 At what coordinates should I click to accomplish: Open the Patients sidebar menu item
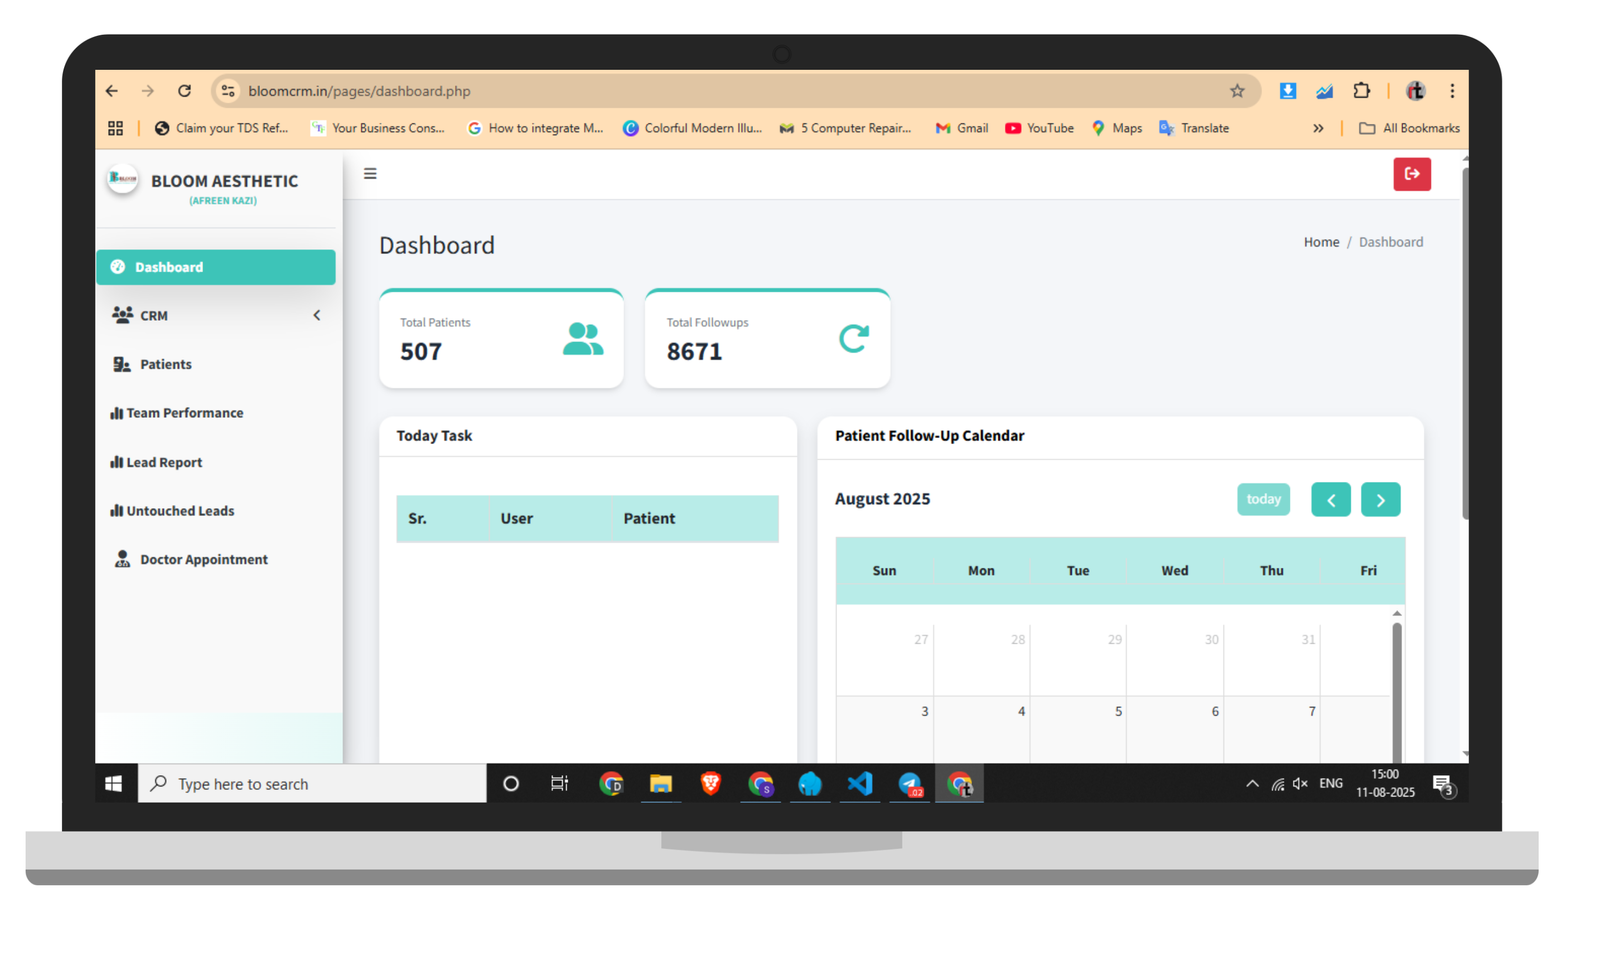[165, 365]
